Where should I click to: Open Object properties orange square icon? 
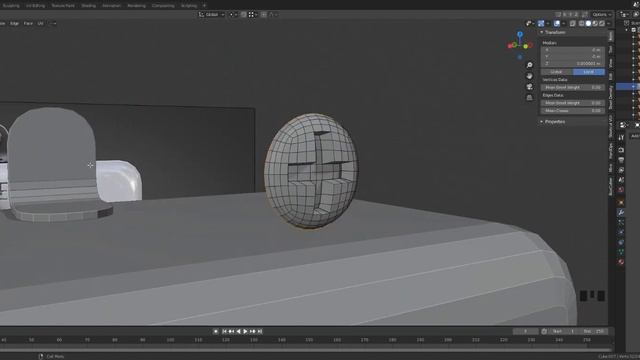click(x=621, y=202)
